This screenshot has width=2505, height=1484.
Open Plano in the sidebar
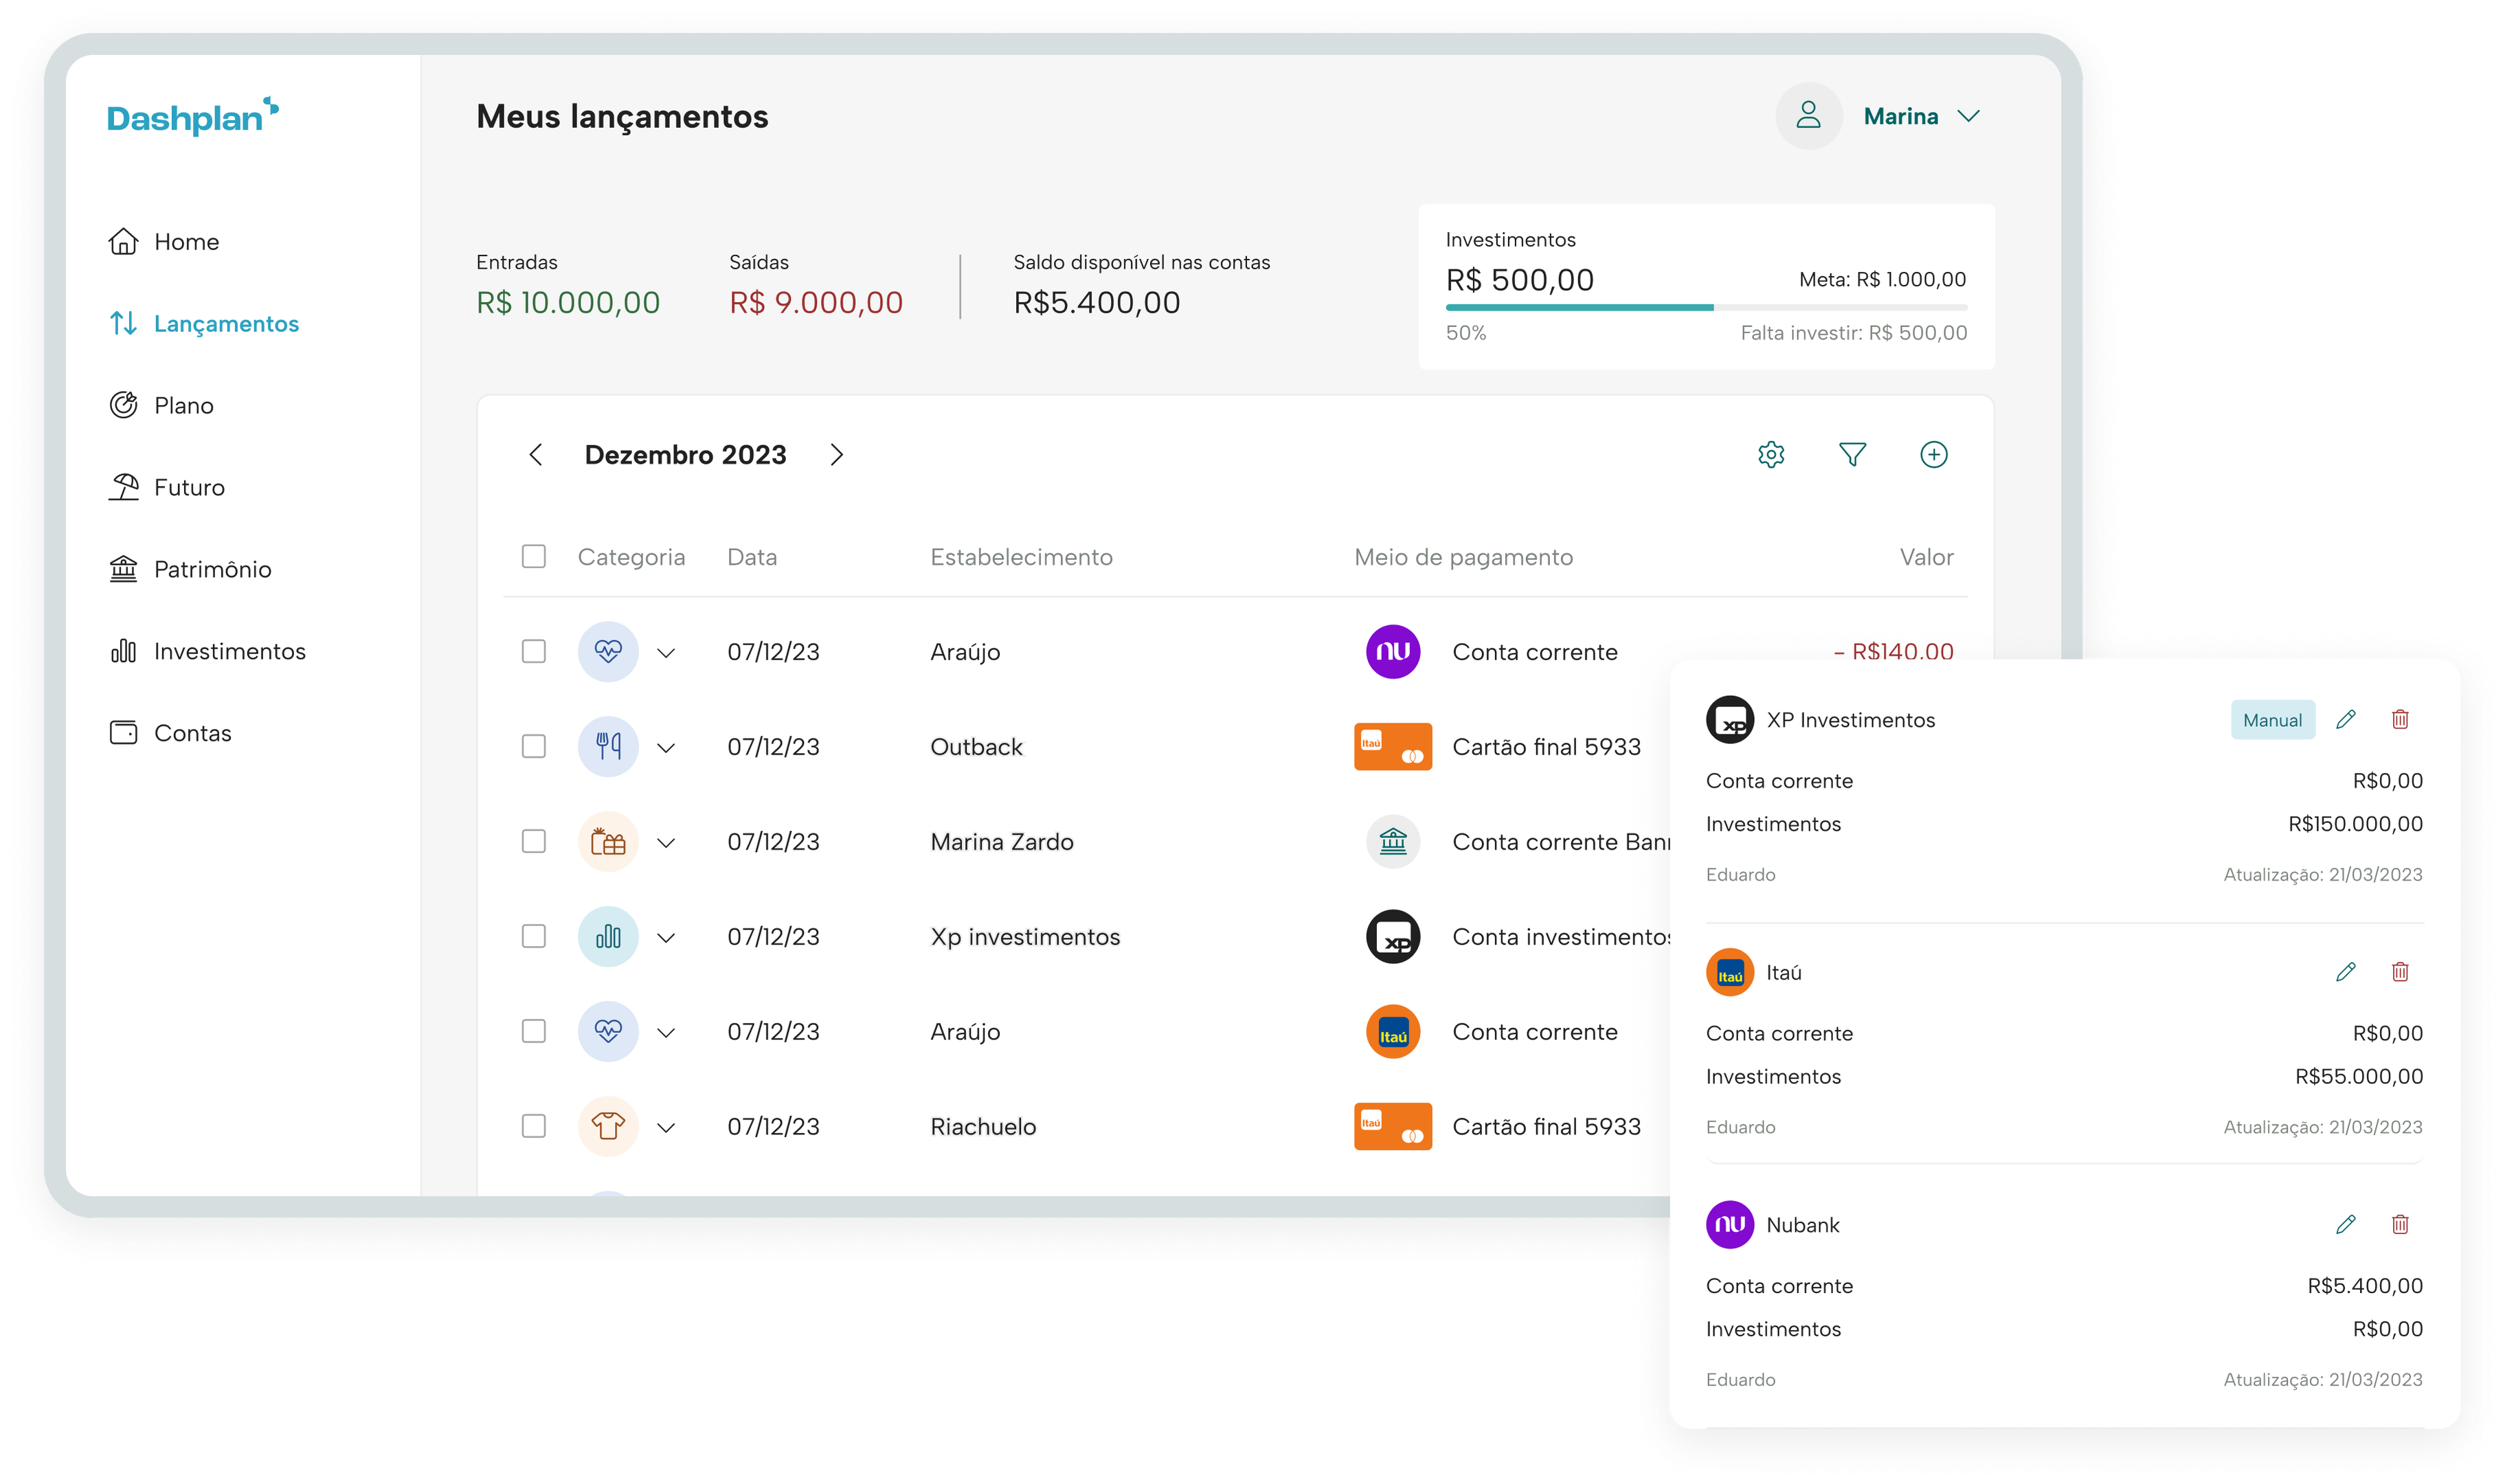(x=161, y=406)
